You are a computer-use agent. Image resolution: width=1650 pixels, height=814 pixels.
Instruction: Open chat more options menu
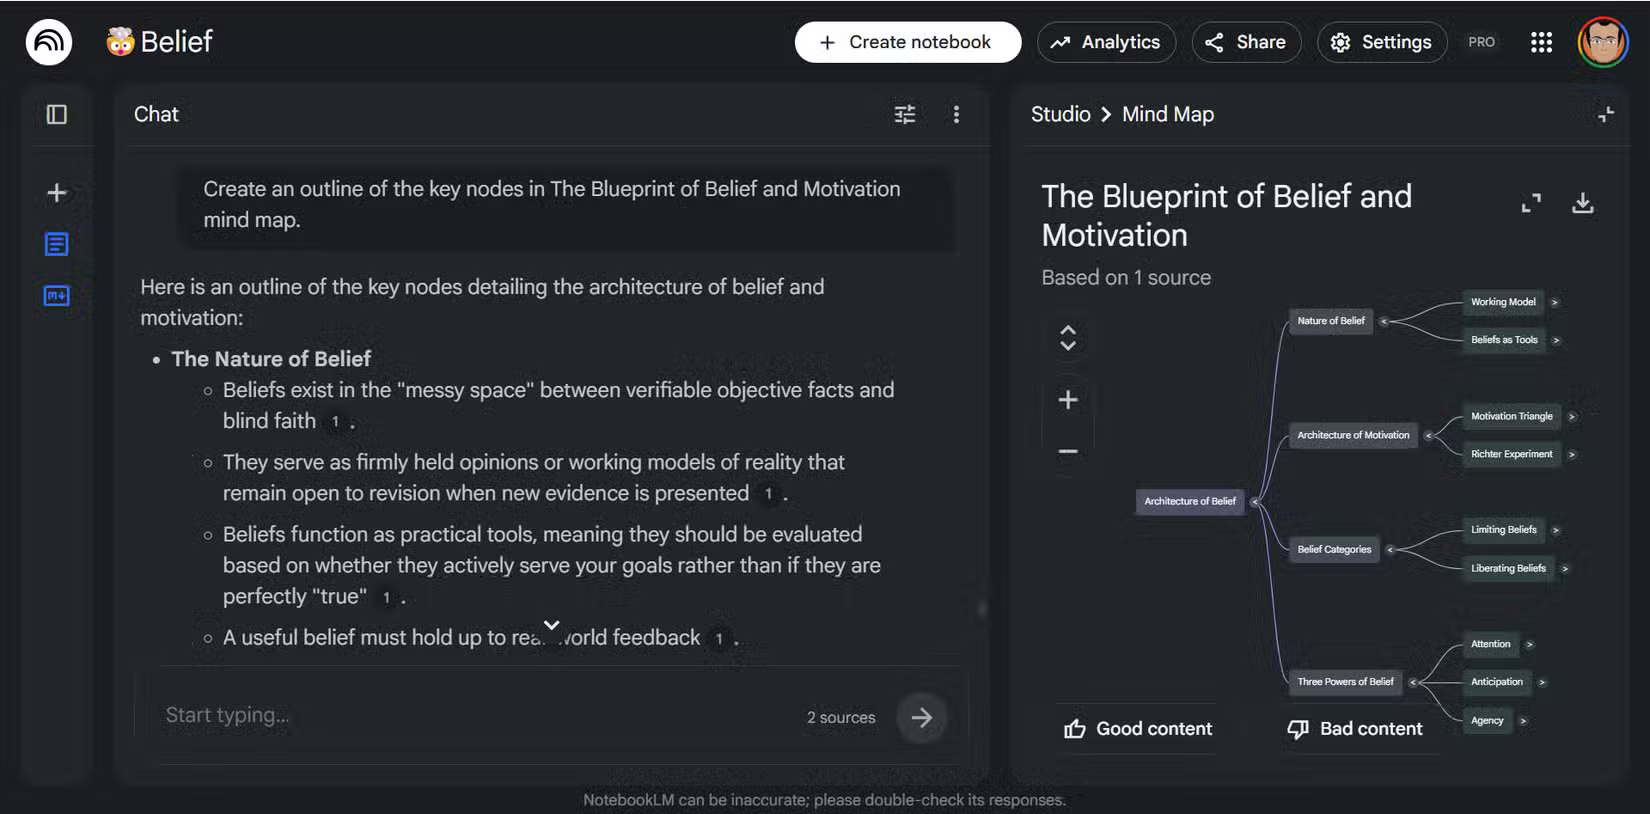click(x=956, y=115)
